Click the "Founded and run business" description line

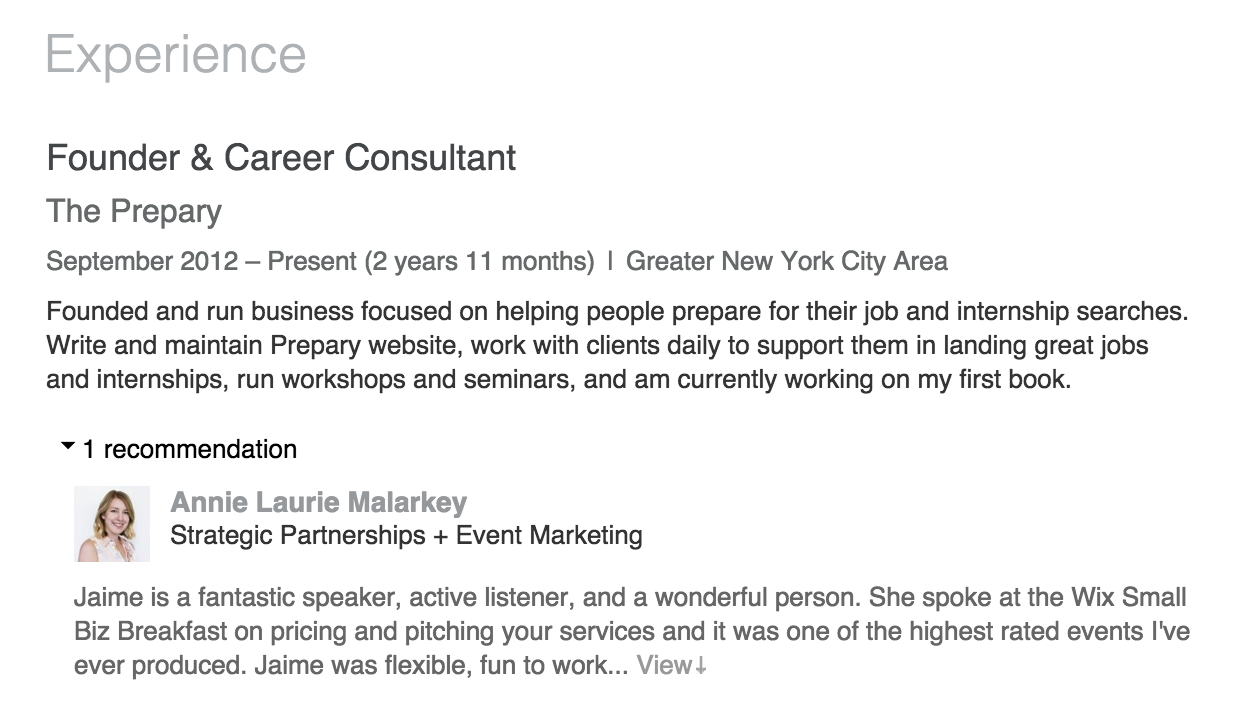[616, 312]
